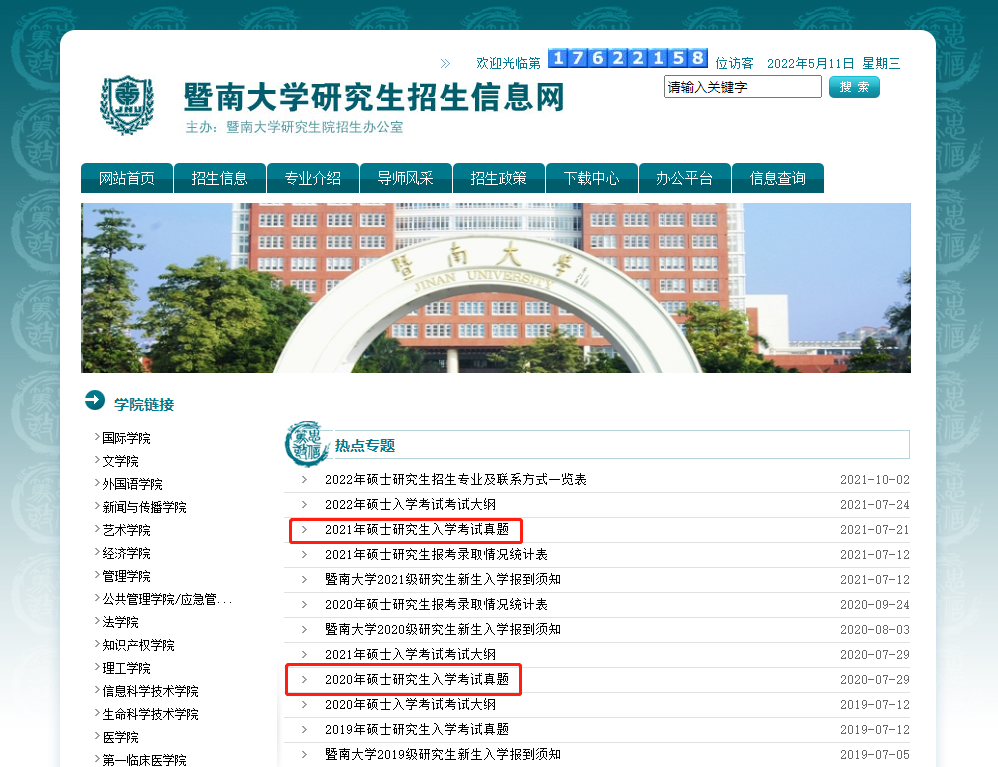Screen dimensions: 998x767
Task: Click the arrow bullet before 2022年硕士入学考试考试大纲
Action: click(304, 505)
